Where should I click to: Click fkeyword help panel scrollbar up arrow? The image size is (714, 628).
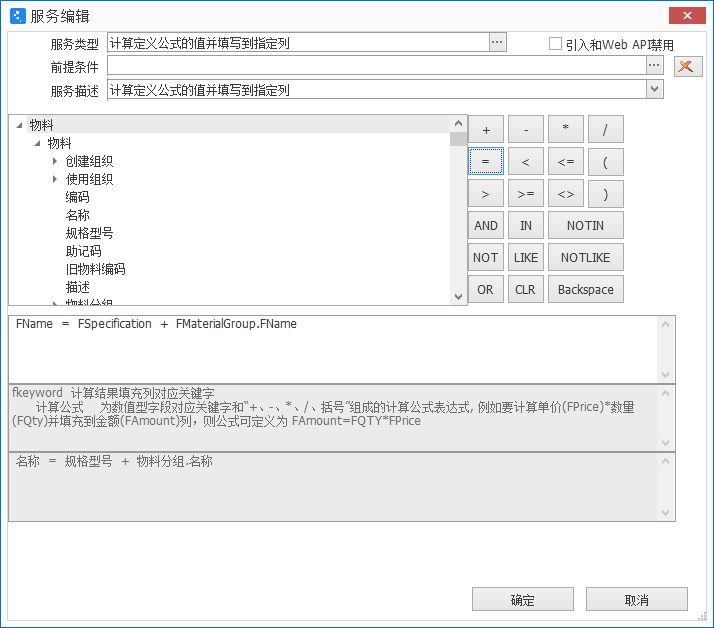[665, 393]
